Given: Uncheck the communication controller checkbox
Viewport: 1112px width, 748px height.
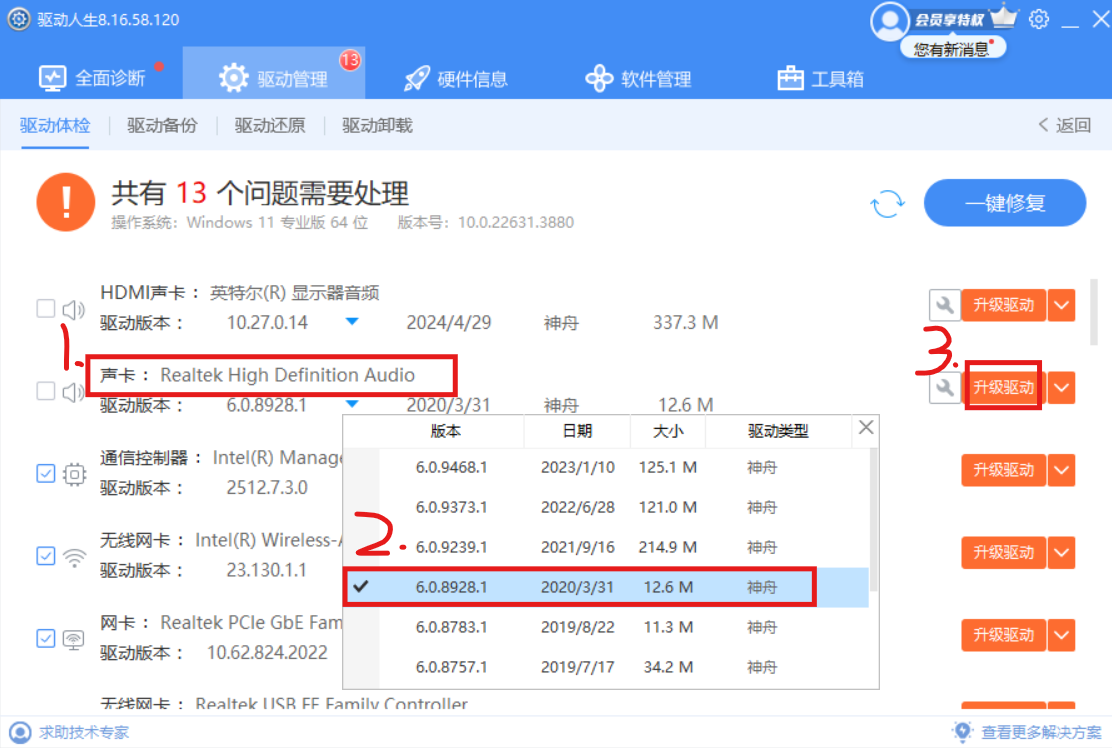Looking at the screenshot, I should point(45,473).
